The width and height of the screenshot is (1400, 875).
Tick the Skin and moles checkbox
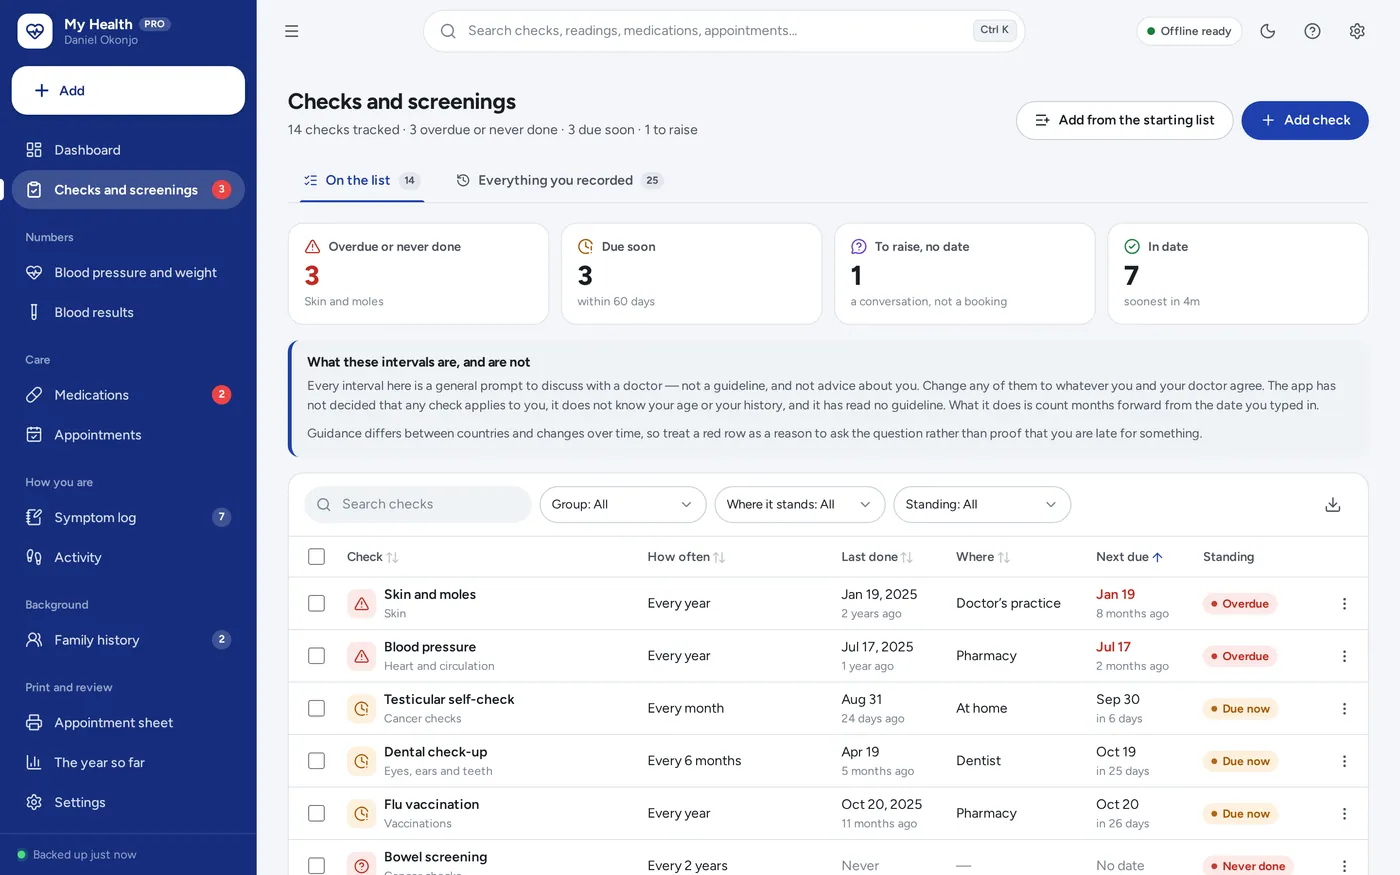click(317, 604)
